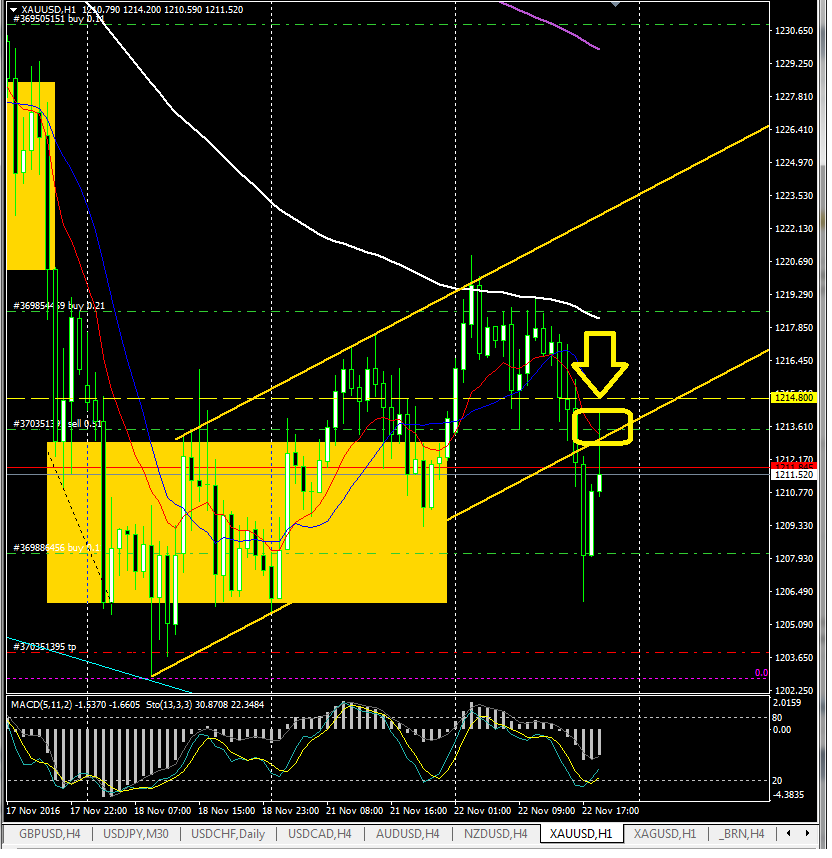Viewport: 832px width, 858px height.
Task: Click the XAUUSD,H1 OHLC title text
Action: point(132,9)
